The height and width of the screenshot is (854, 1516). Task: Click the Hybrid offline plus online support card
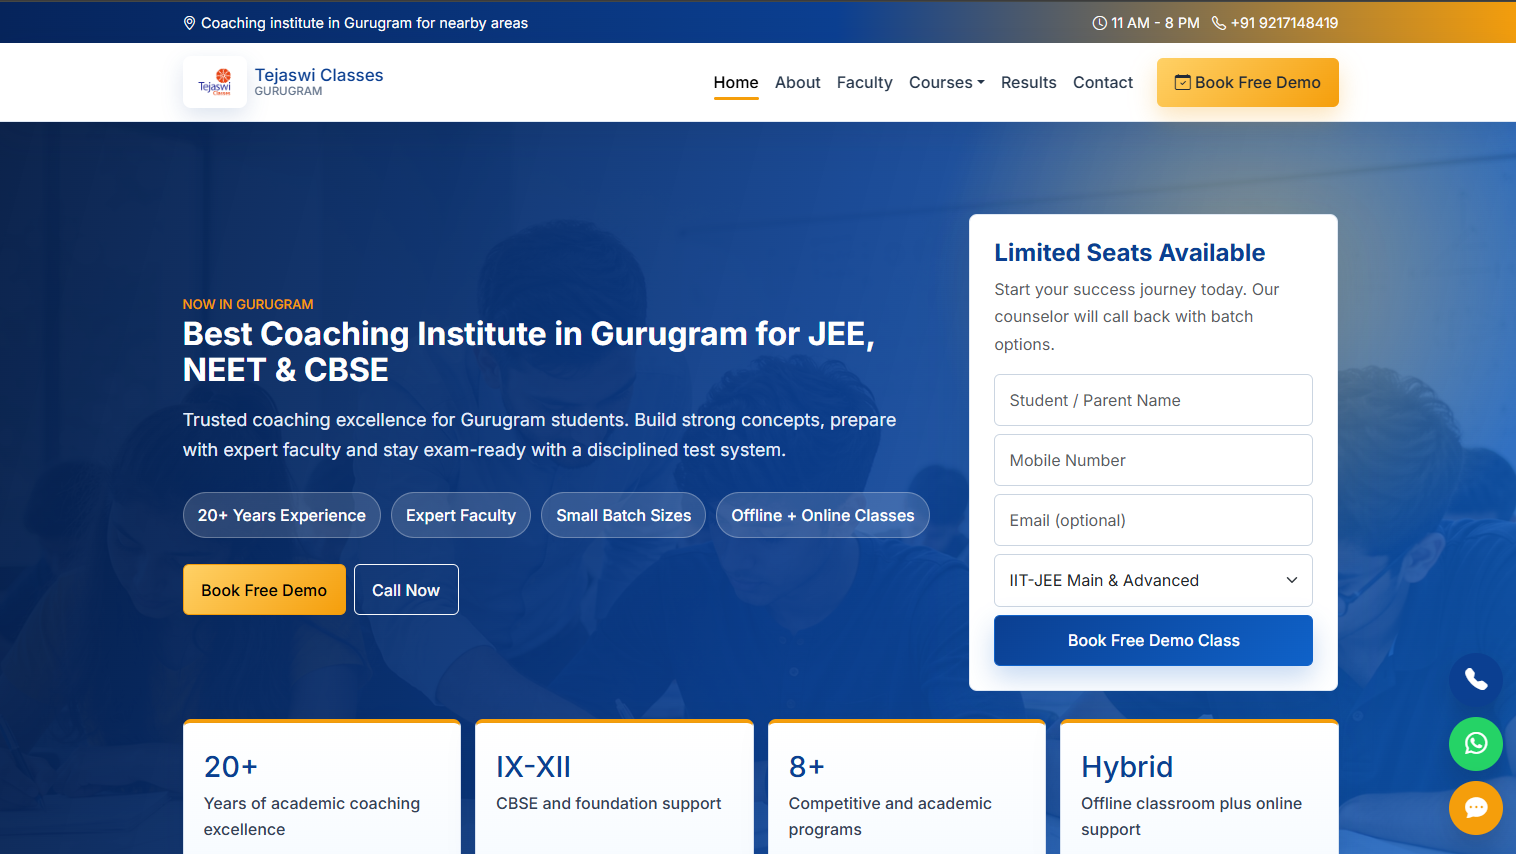pyautogui.click(x=1199, y=787)
